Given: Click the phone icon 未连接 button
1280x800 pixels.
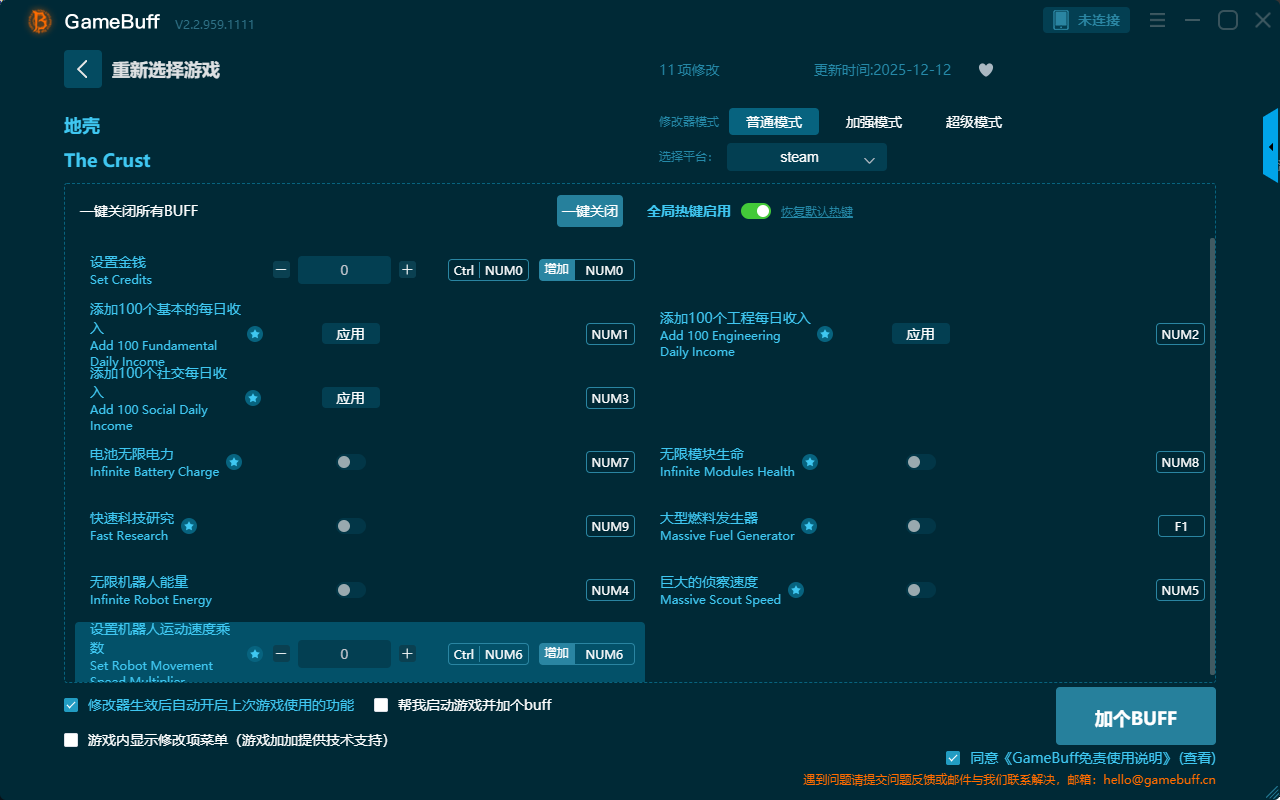Looking at the screenshot, I should click(1087, 20).
